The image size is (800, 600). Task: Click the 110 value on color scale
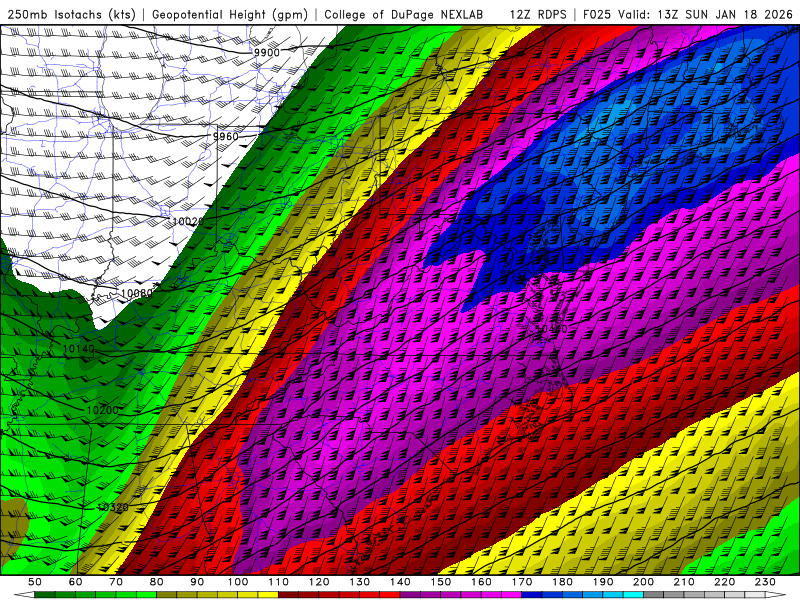pyautogui.click(x=279, y=582)
